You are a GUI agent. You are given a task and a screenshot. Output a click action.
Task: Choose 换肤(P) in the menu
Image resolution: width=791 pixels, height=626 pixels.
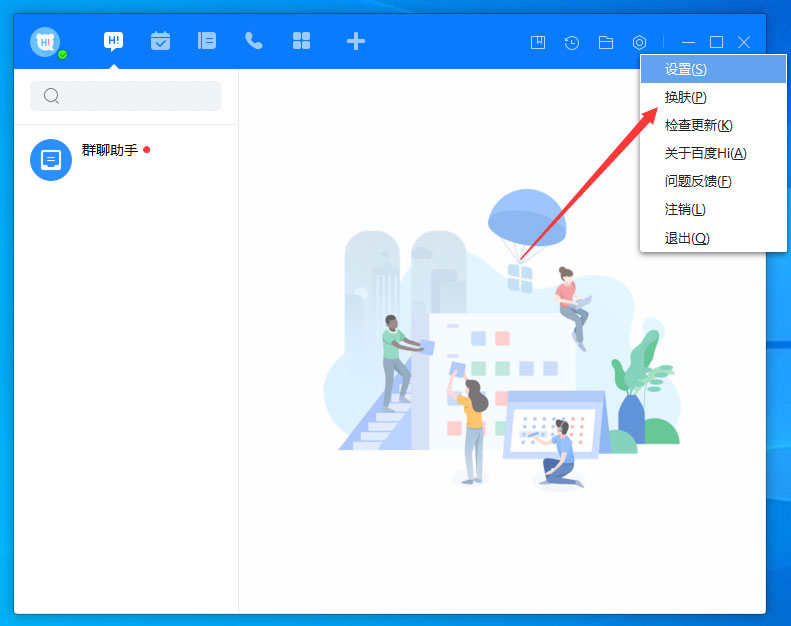click(686, 97)
